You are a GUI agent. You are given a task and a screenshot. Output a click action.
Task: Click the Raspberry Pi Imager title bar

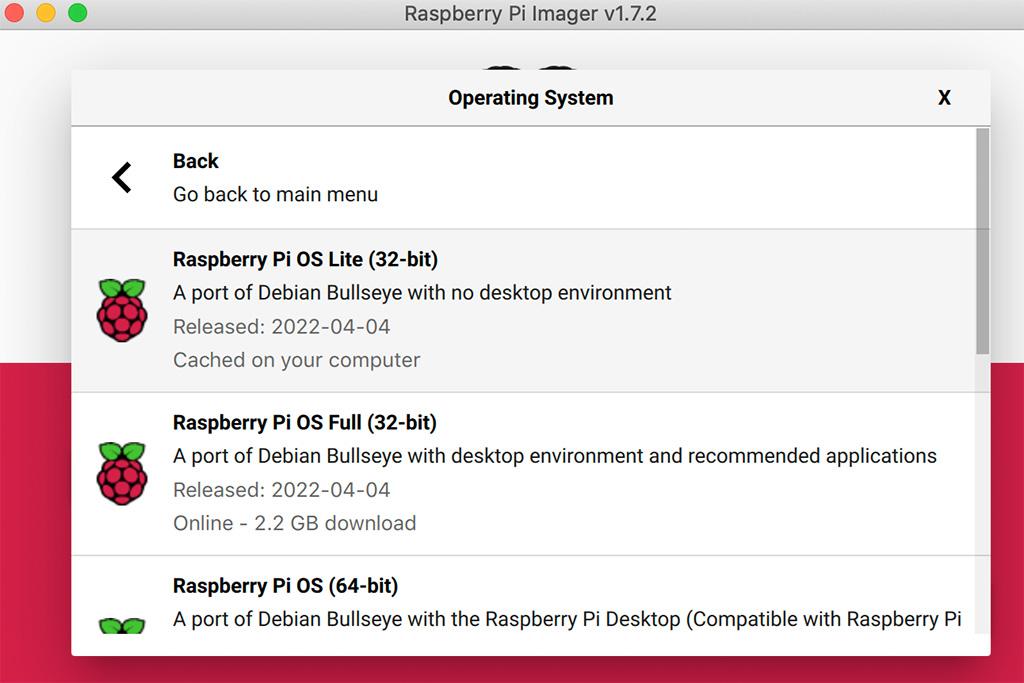coord(530,14)
